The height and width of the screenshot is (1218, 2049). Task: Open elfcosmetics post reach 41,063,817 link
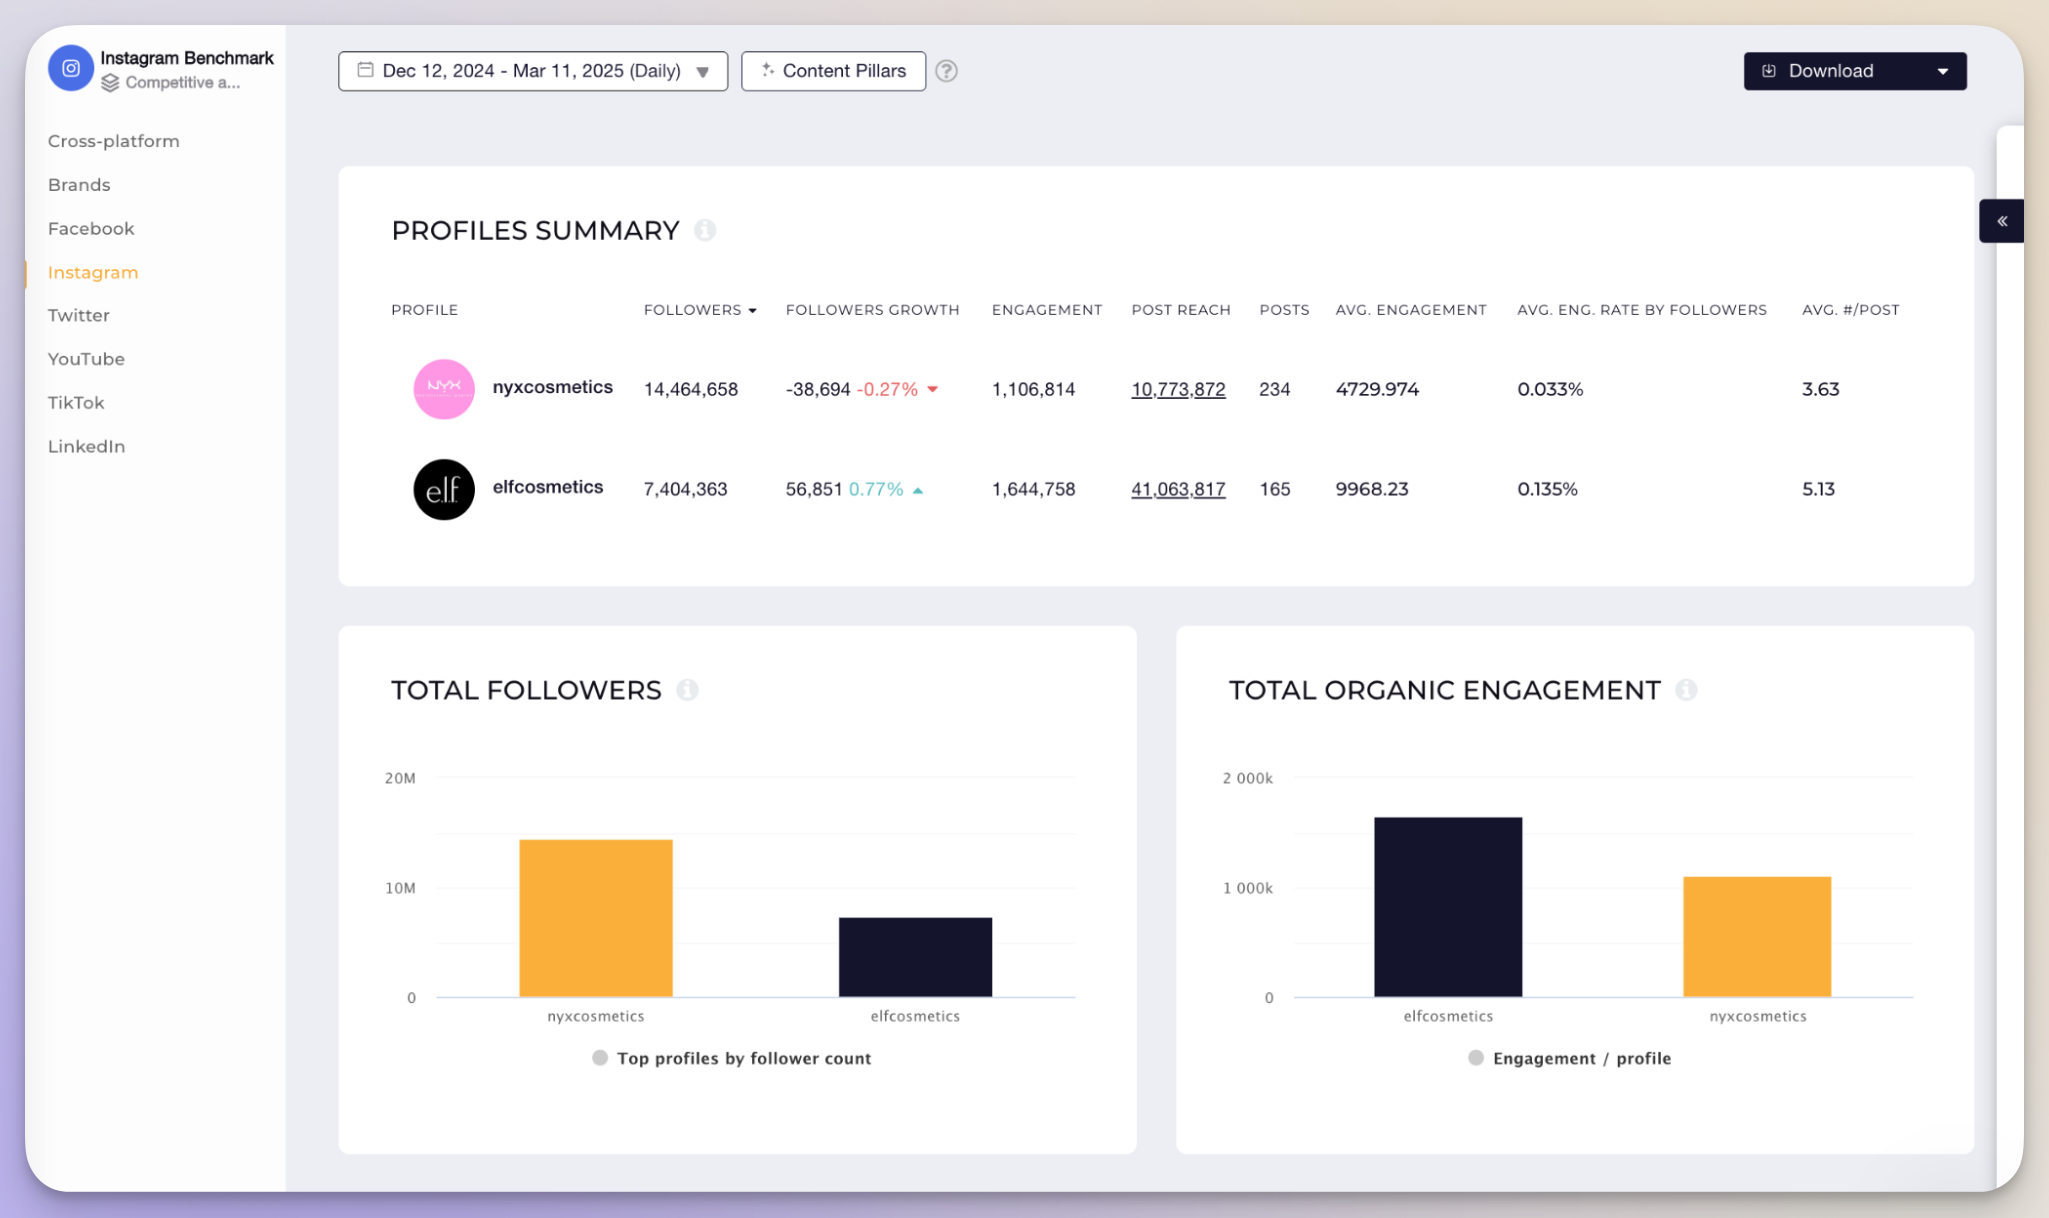pyautogui.click(x=1178, y=489)
